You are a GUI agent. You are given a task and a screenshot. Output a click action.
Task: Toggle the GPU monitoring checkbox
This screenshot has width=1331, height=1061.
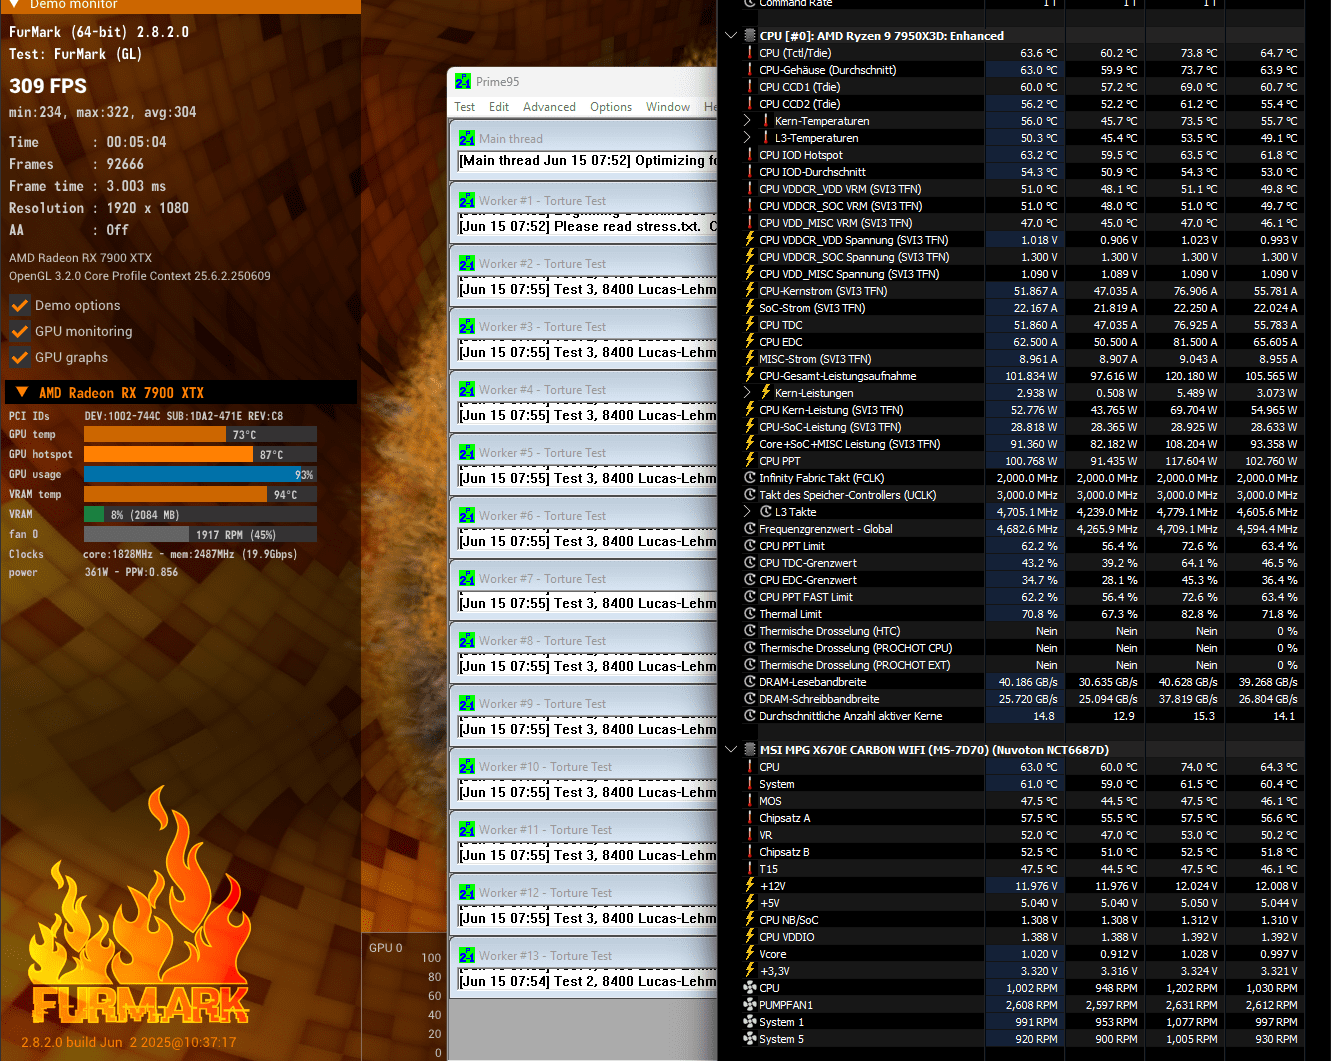pos(20,331)
